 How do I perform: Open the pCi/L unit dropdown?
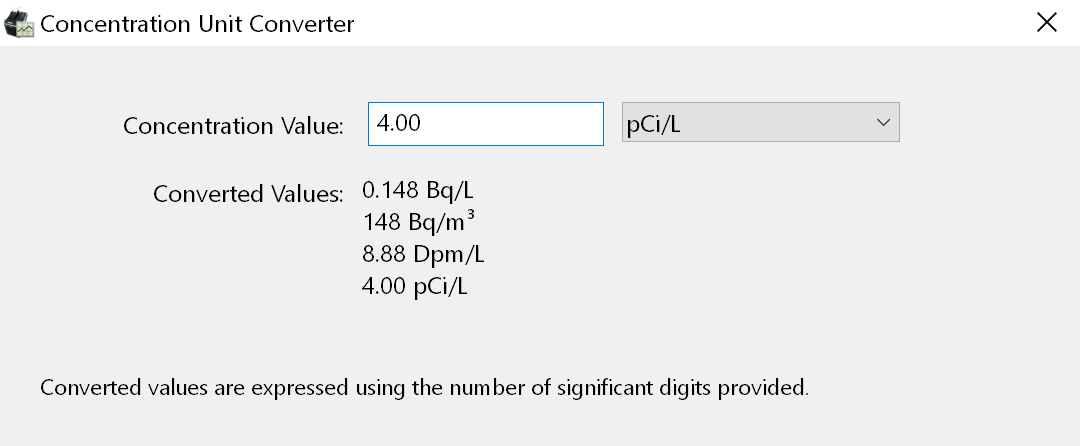760,123
